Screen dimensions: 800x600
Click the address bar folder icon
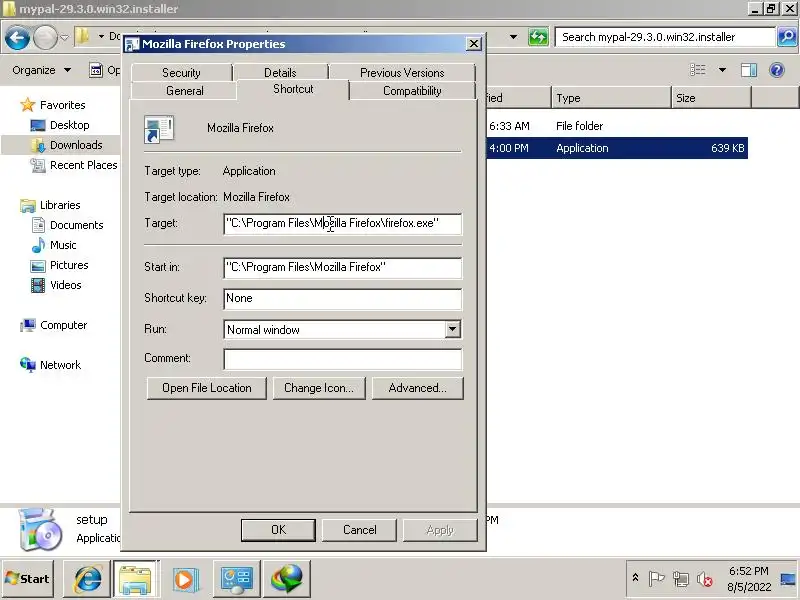82,36
